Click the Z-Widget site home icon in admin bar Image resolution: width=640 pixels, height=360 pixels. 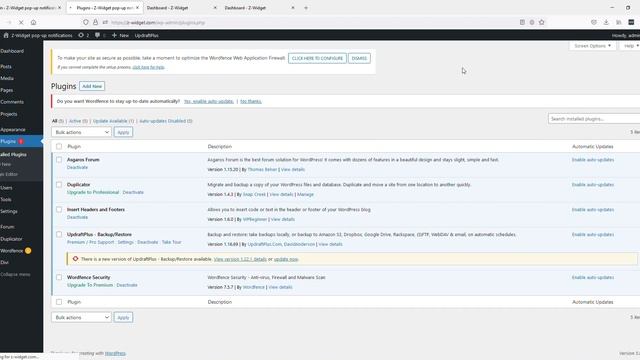click(6, 36)
